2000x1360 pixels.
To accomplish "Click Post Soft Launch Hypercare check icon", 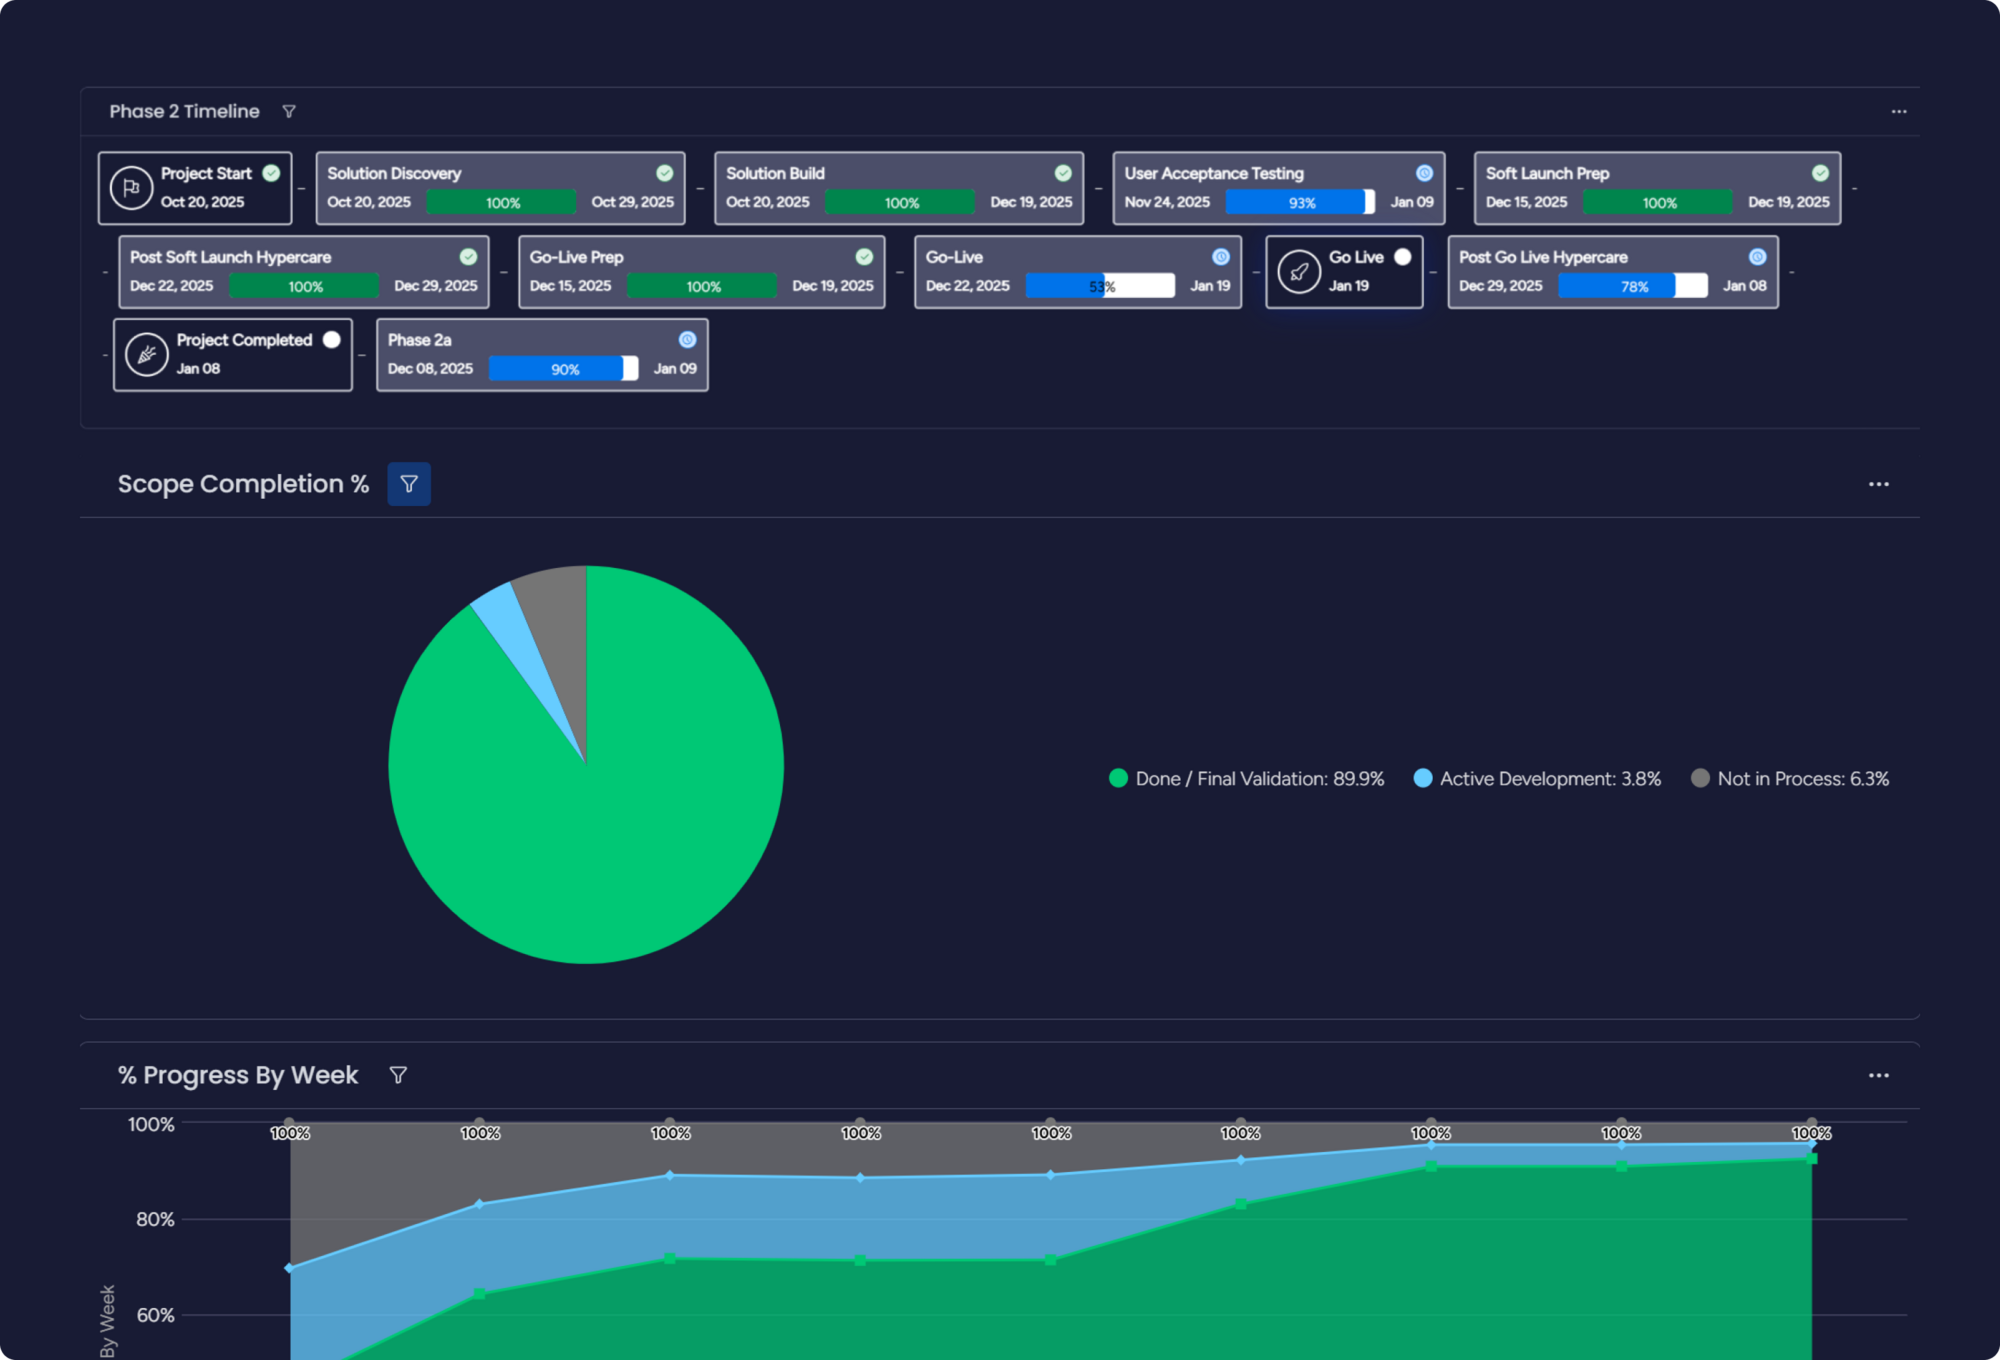I will (468, 257).
